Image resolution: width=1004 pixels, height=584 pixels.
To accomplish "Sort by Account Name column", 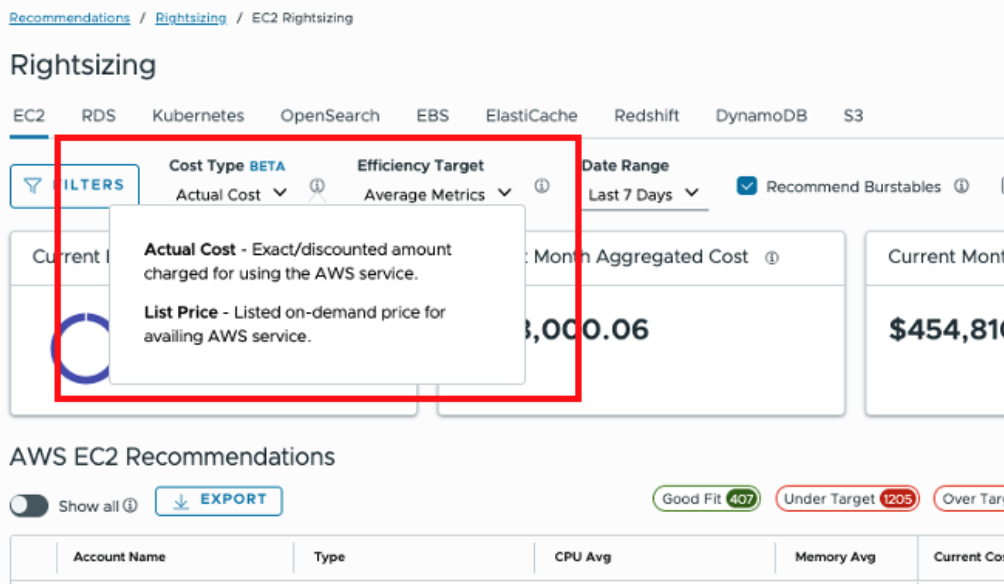I will (x=119, y=556).
